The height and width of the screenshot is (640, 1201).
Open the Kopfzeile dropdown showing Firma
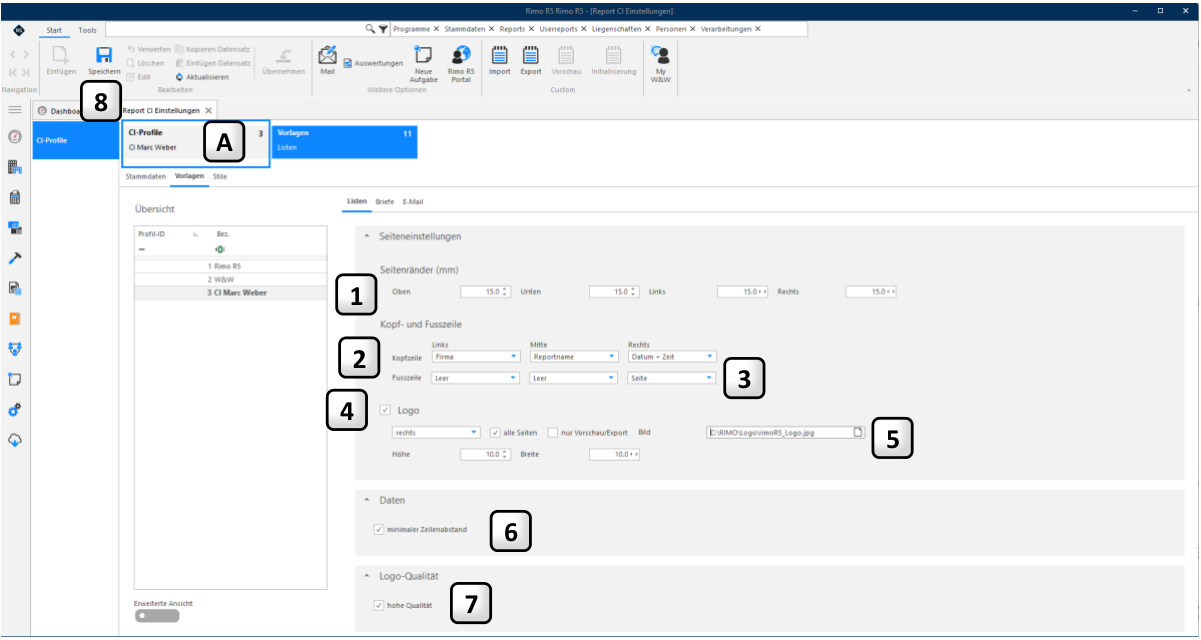click(475, 355)
